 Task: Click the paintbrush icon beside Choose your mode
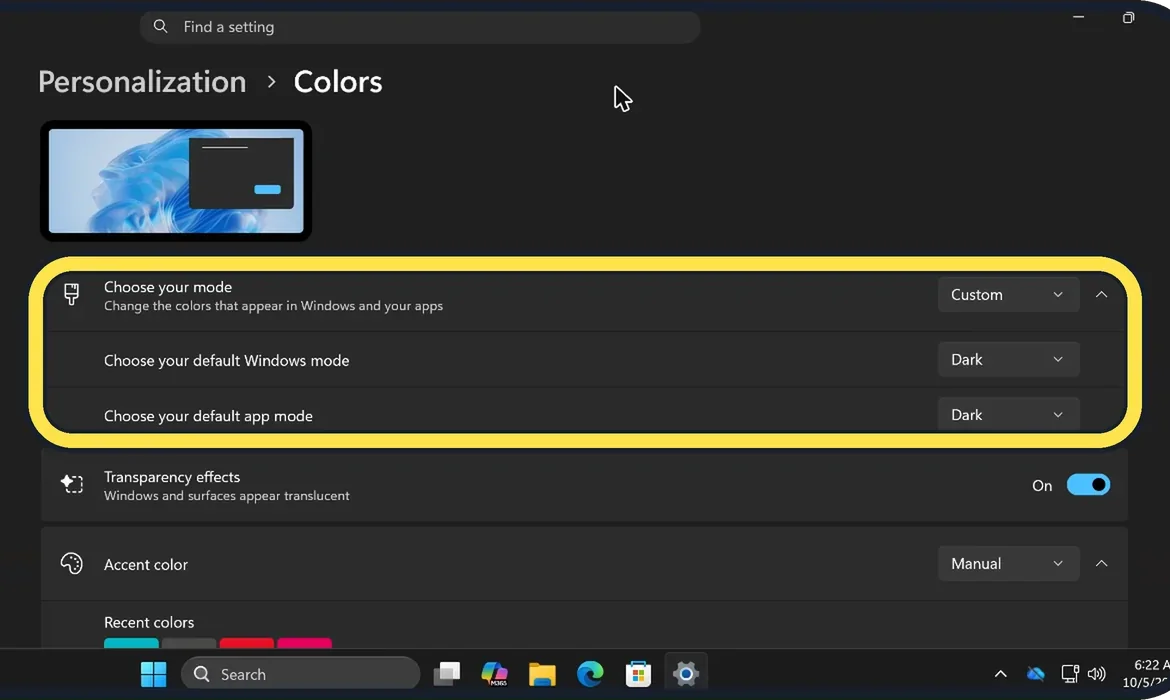pyautogui.click(x=72, y=295)
